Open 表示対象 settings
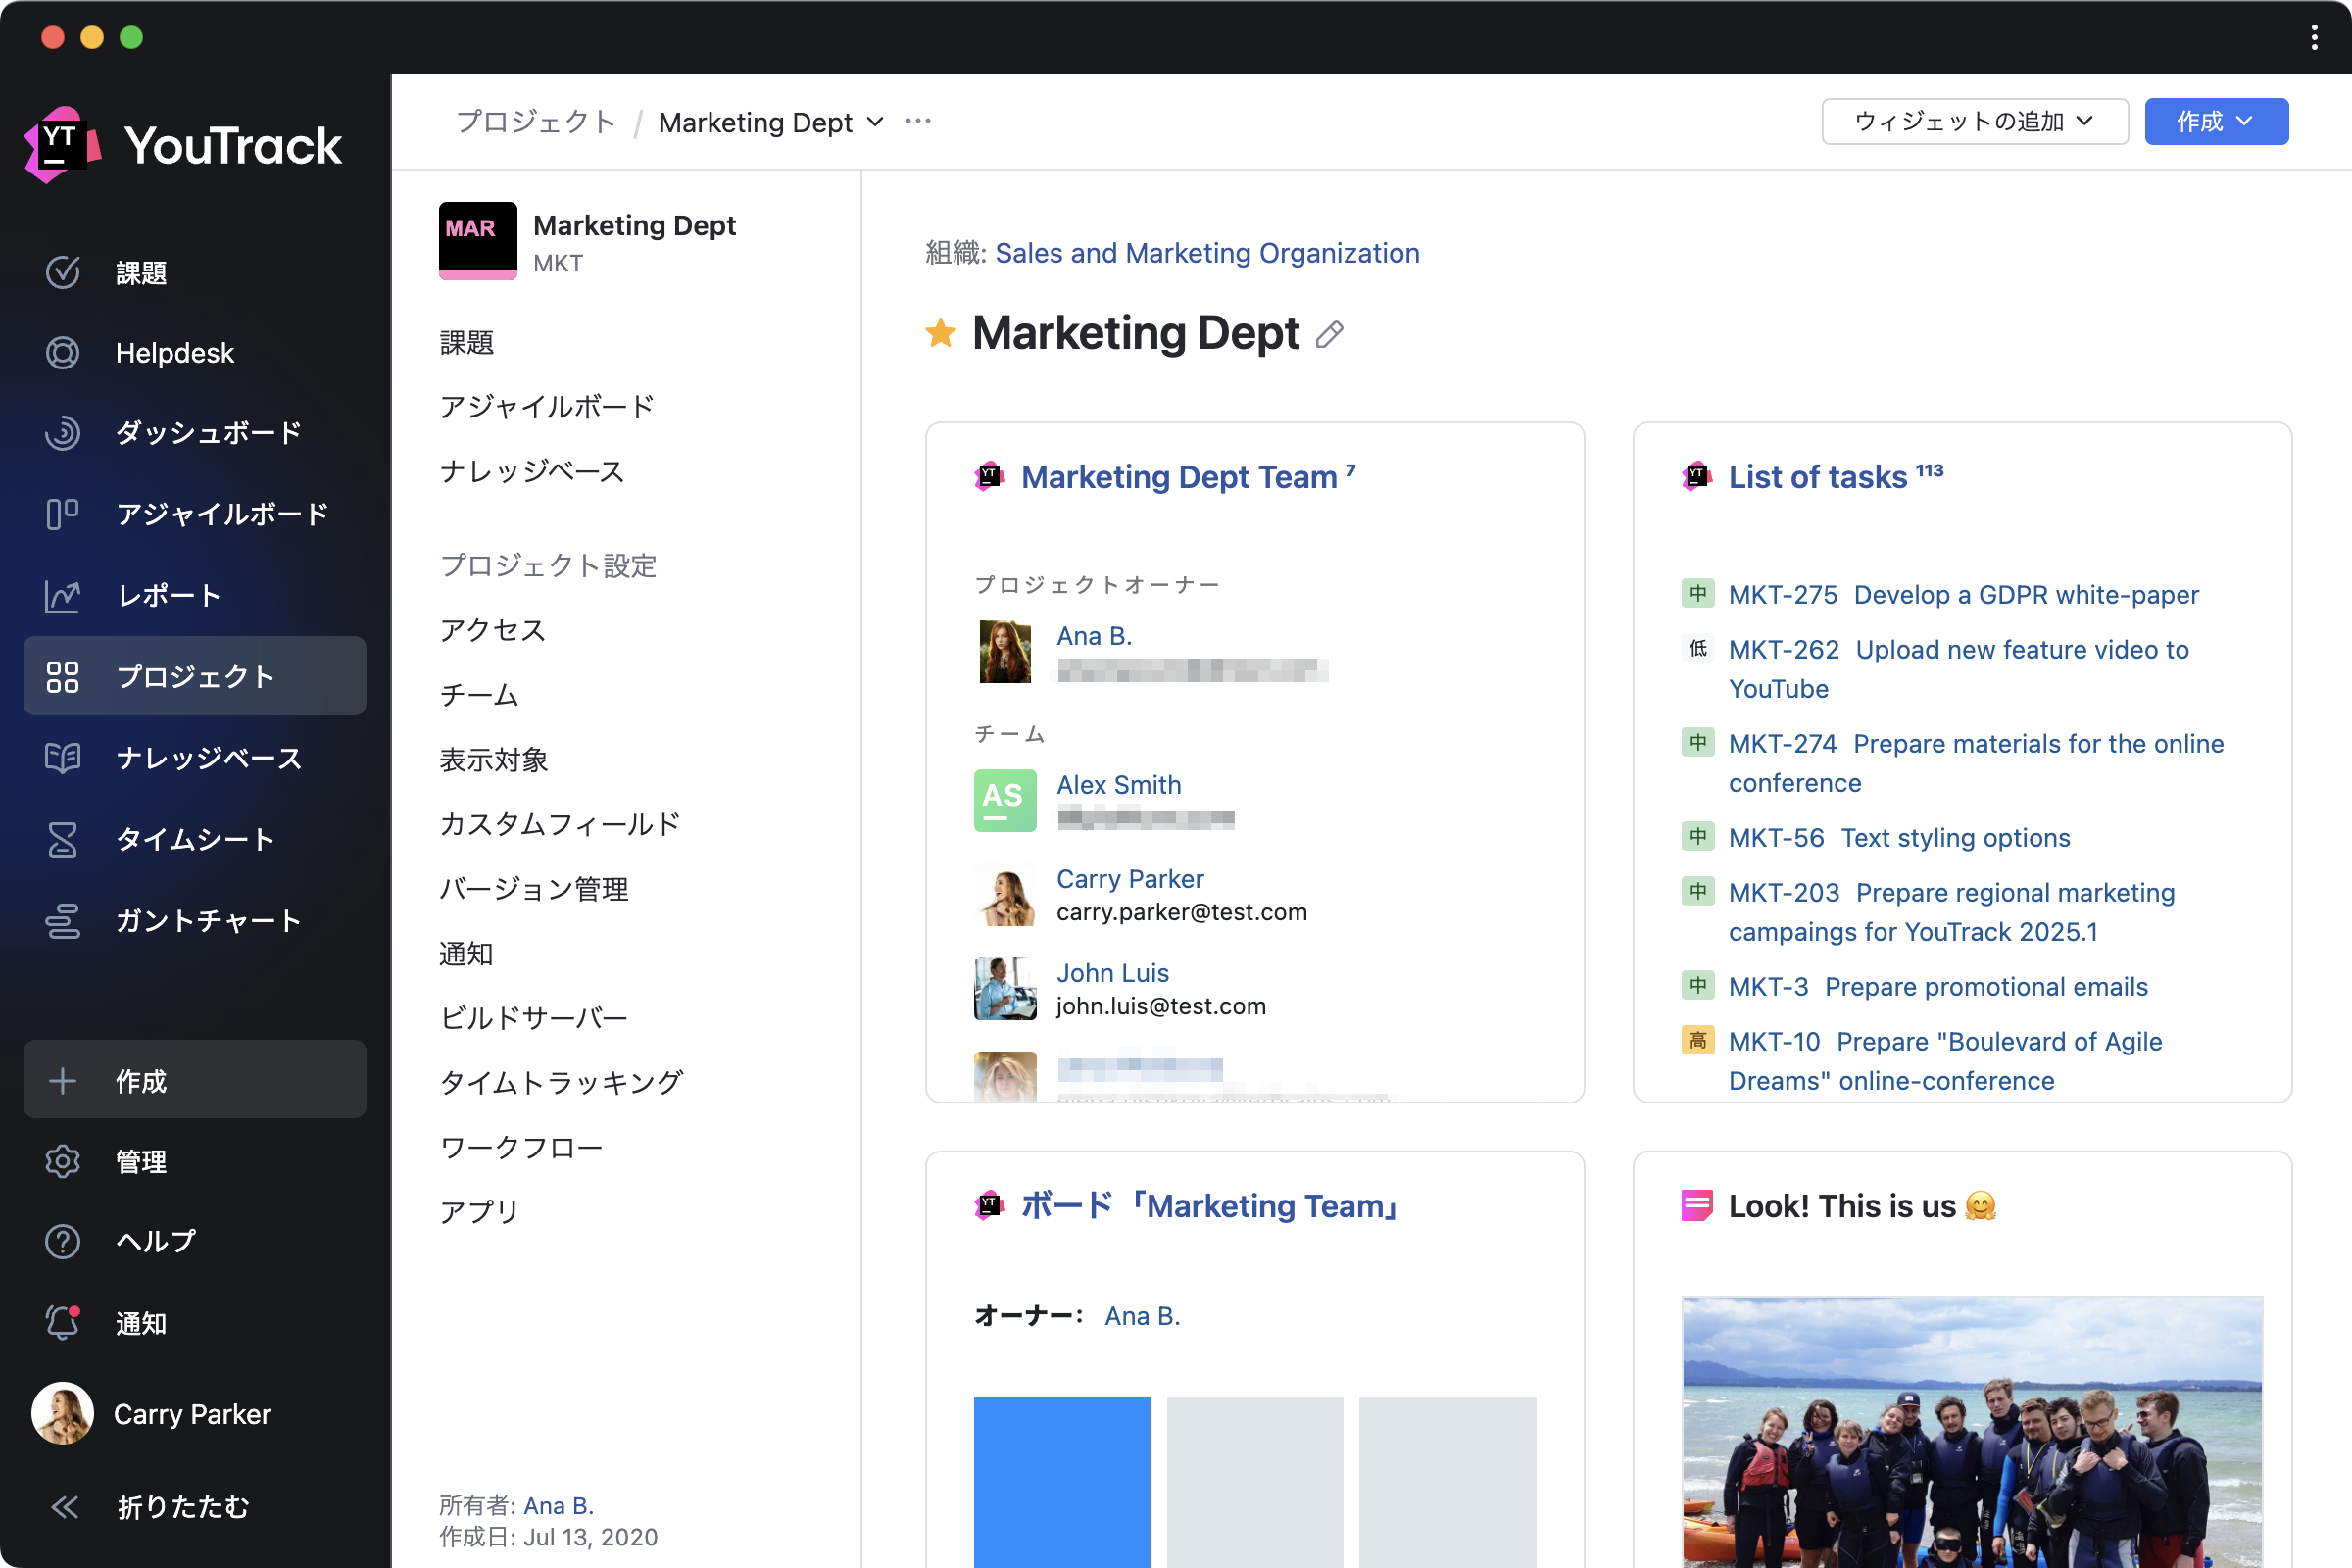 tap(494, 759)
